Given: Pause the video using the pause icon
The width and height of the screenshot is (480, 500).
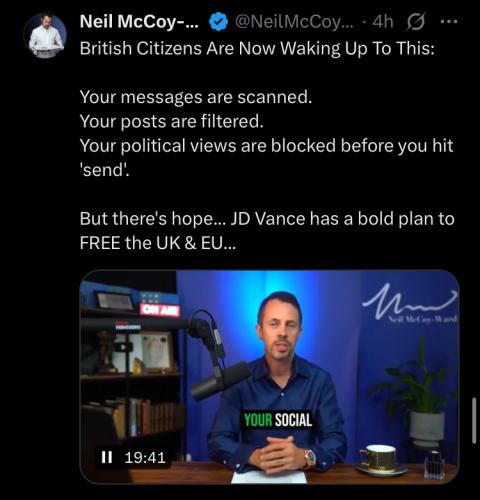Looking at the screenshot, I should pos(107,457).
